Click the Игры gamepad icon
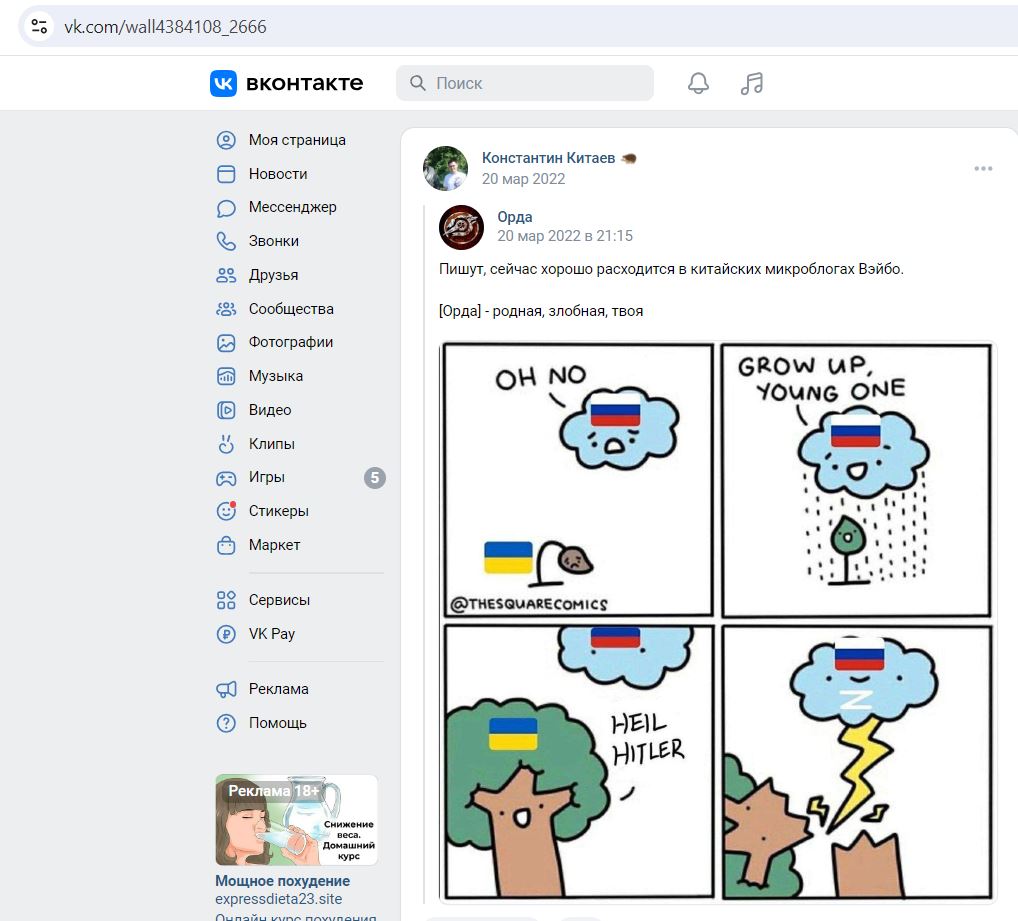1018x921 pixels. coord(226,478)
